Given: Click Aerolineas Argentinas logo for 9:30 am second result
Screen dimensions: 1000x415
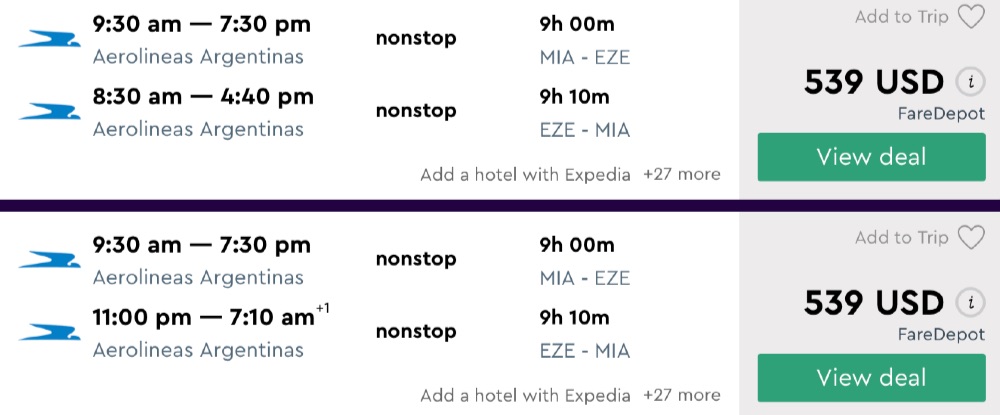Looking at the screenshot, I should click(49, 260).
